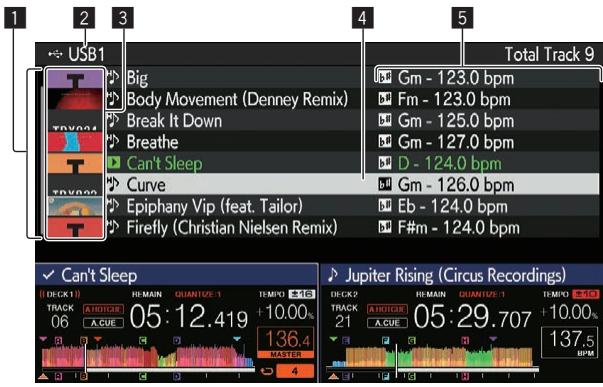Click the key icon in Big's row
The image size is (603, 387).
tap(385, 77)
